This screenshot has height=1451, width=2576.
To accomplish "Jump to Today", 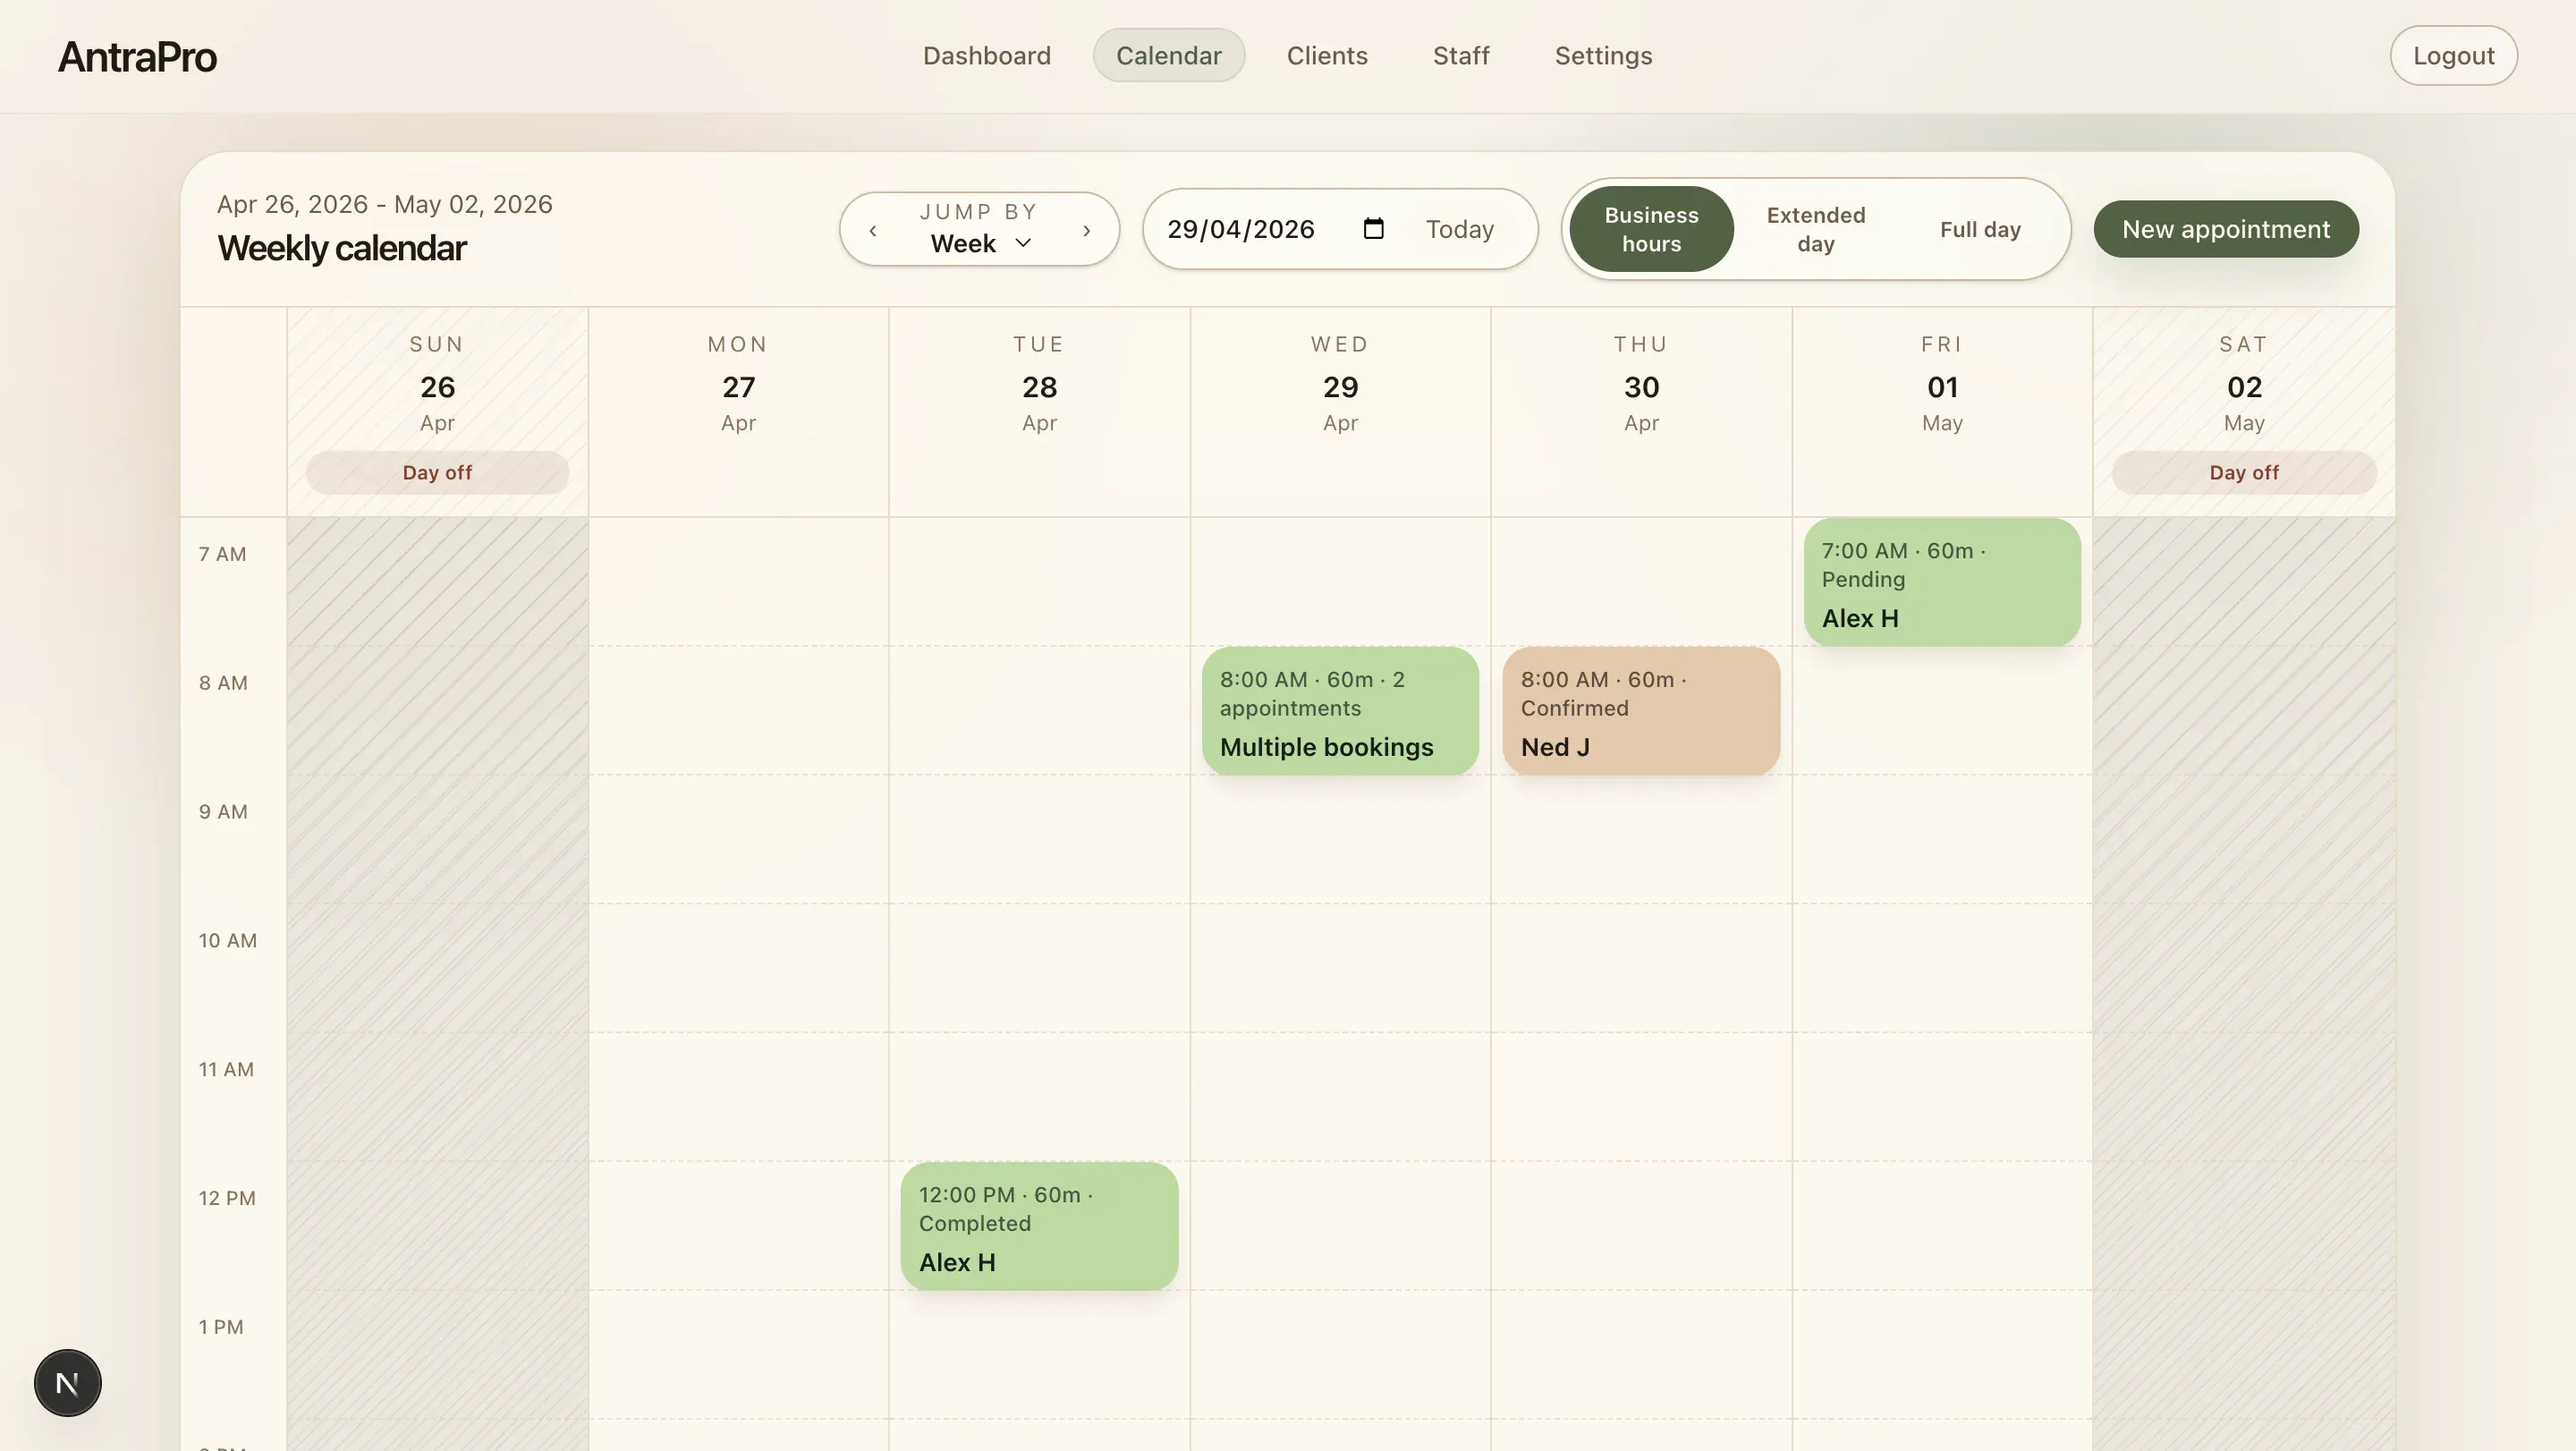I will 1459,229.
